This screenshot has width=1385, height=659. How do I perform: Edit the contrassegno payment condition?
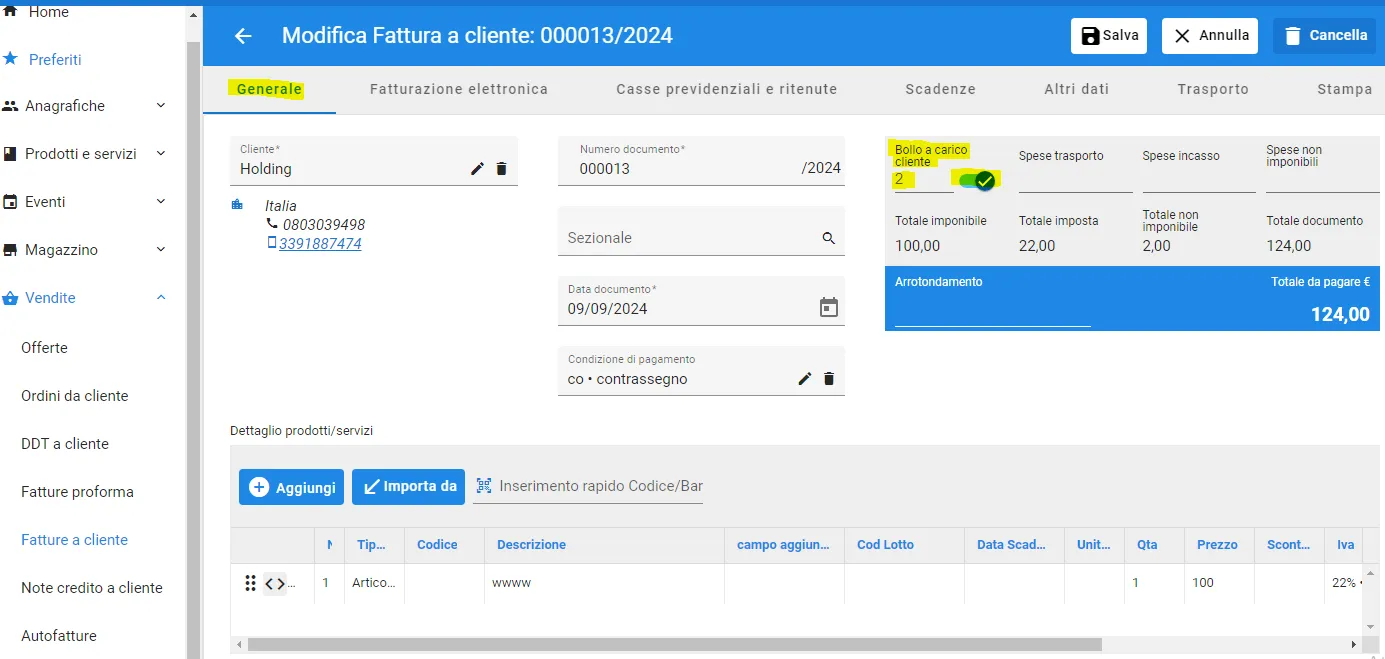(804, 379)
